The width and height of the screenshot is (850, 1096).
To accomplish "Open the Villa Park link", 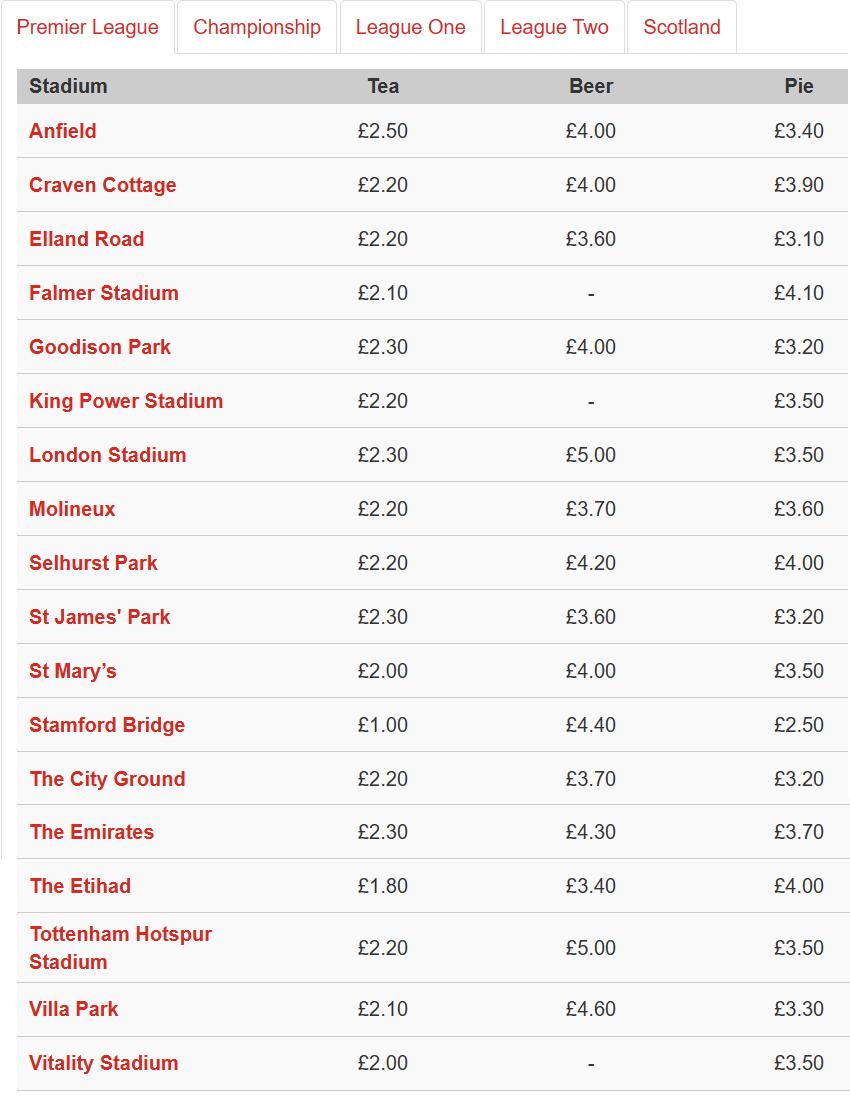I will 74,1009.
